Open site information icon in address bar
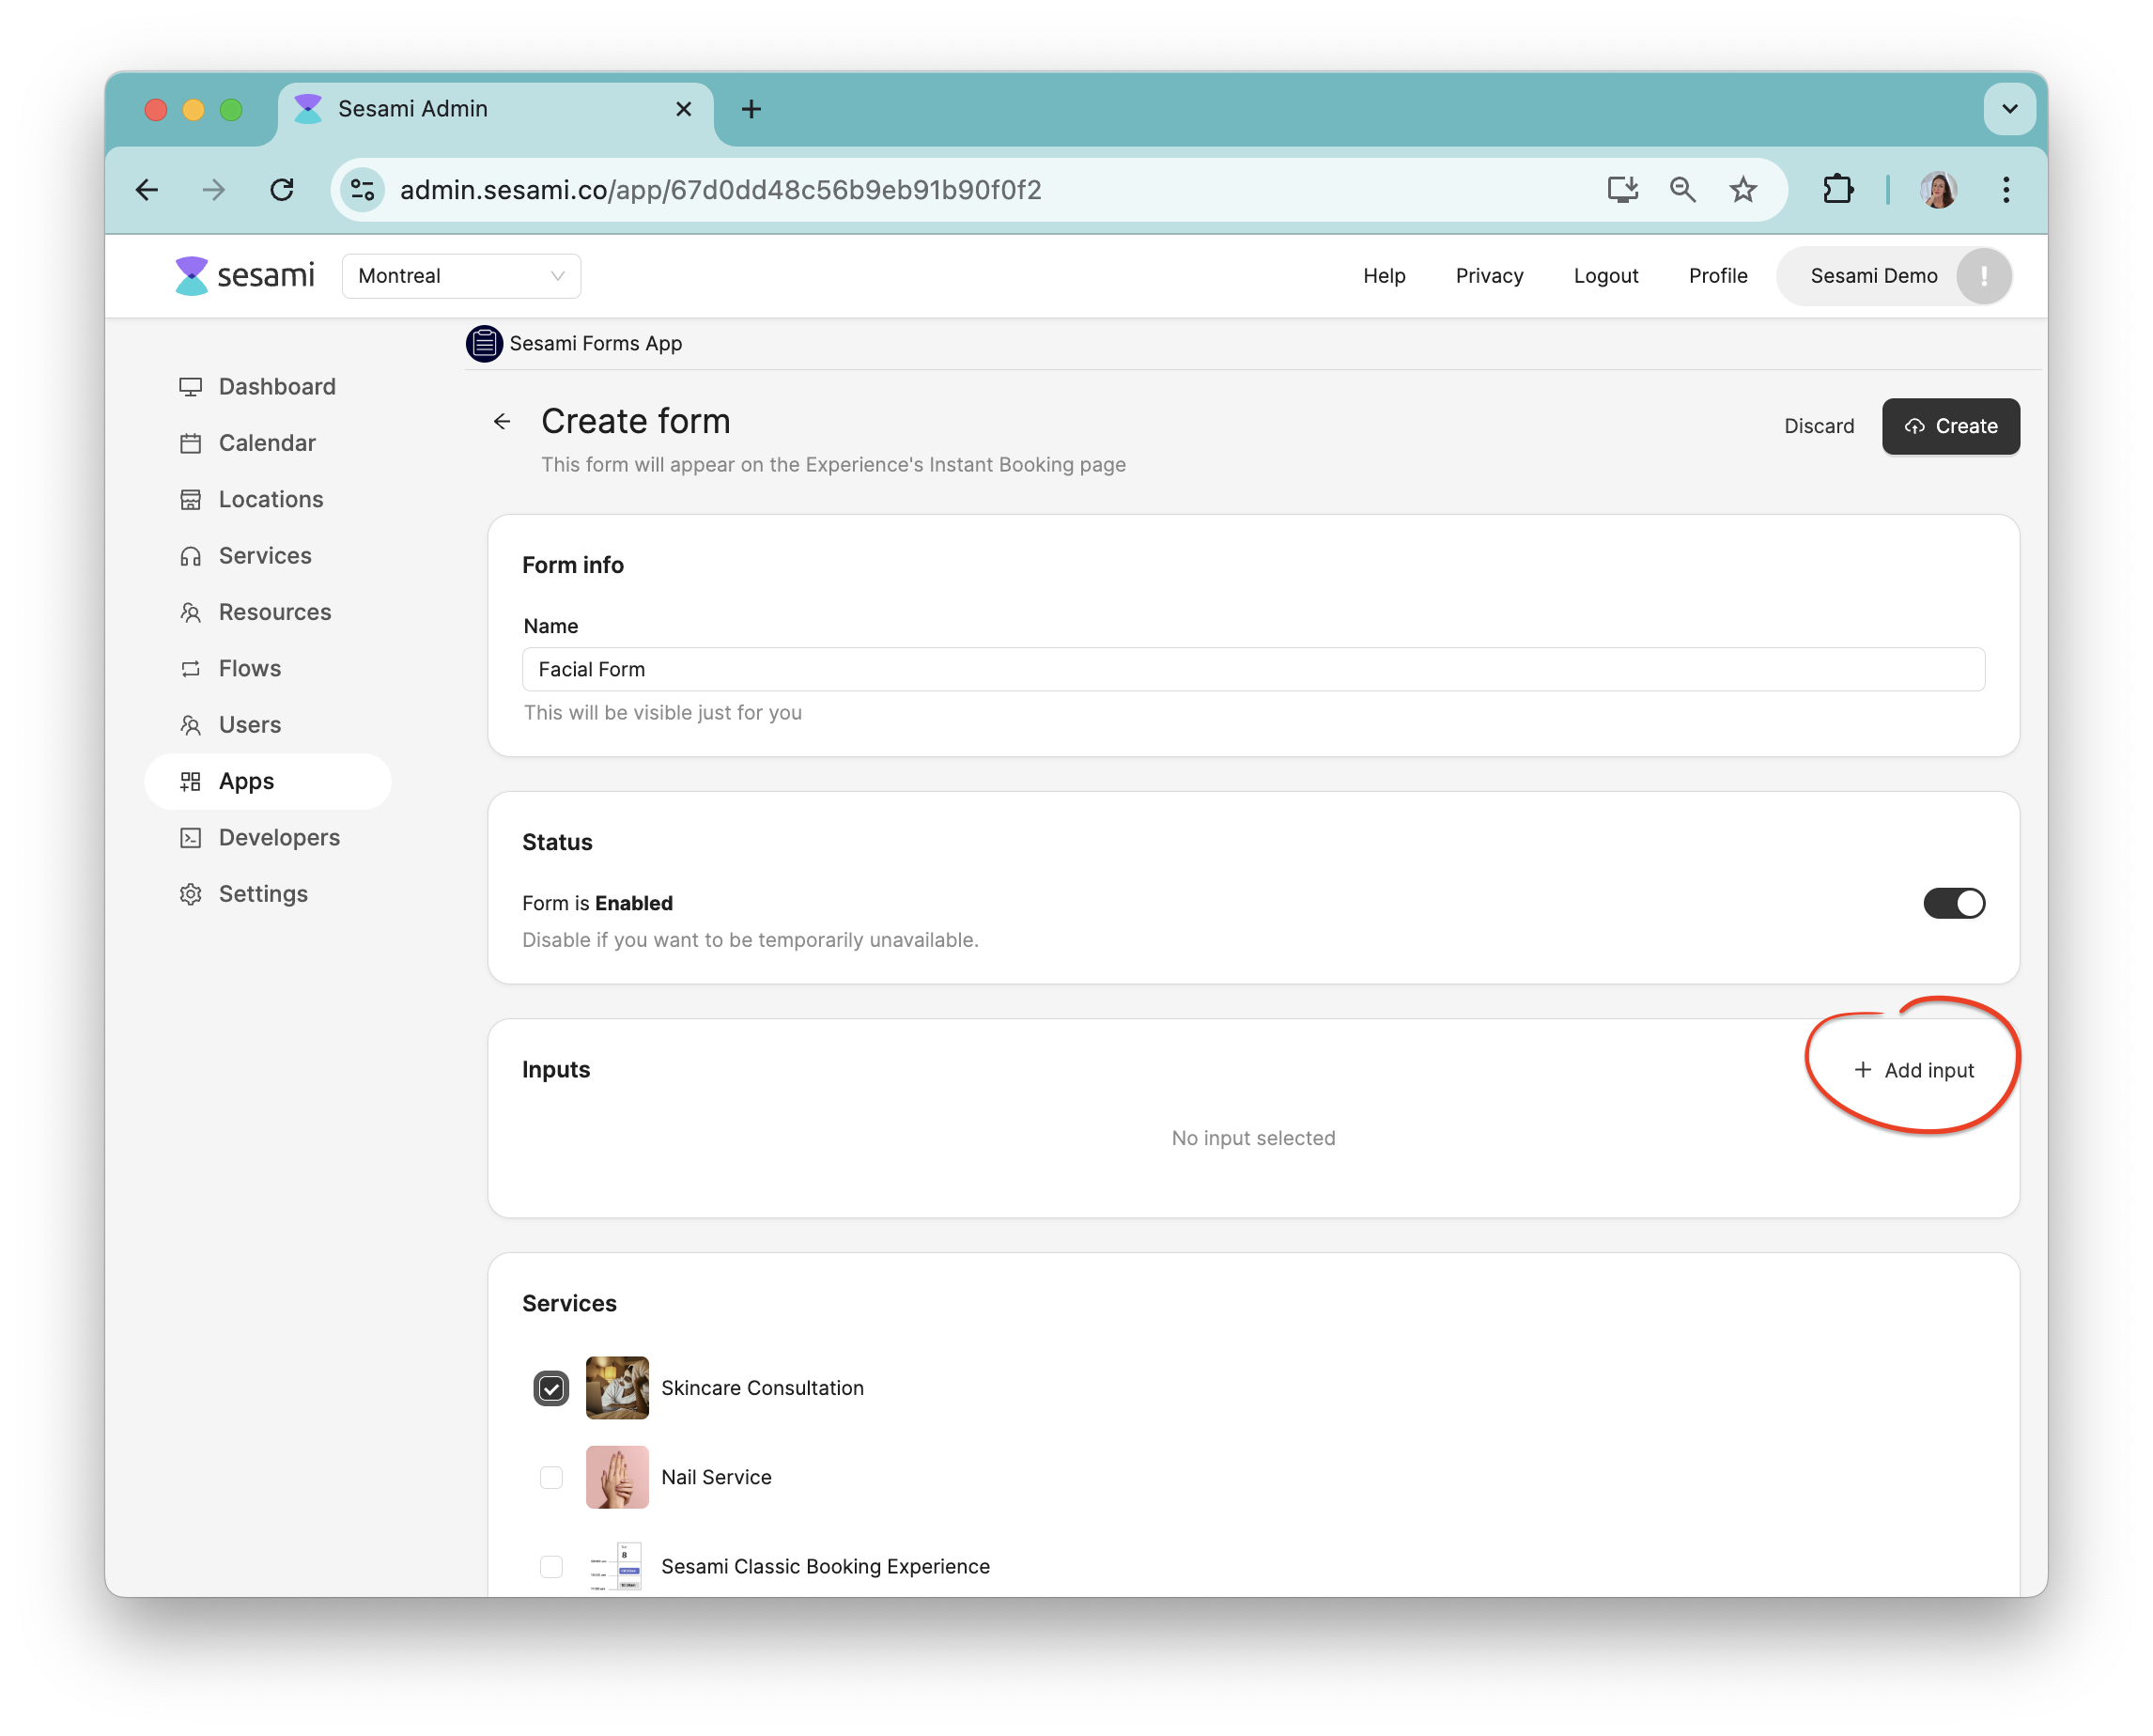 click(363, 190)
